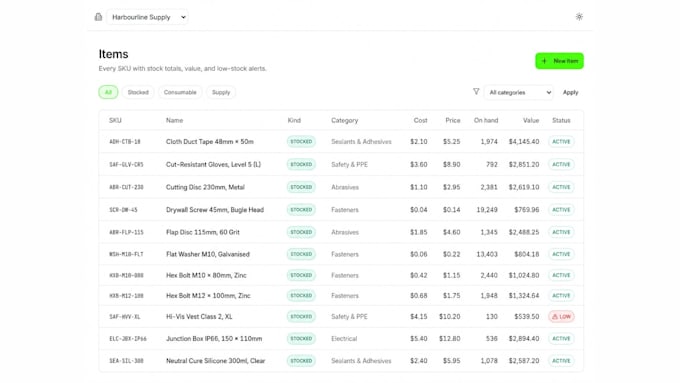Open Cloth Duct Tape 48mm × 50m item

tap(210, 141)
